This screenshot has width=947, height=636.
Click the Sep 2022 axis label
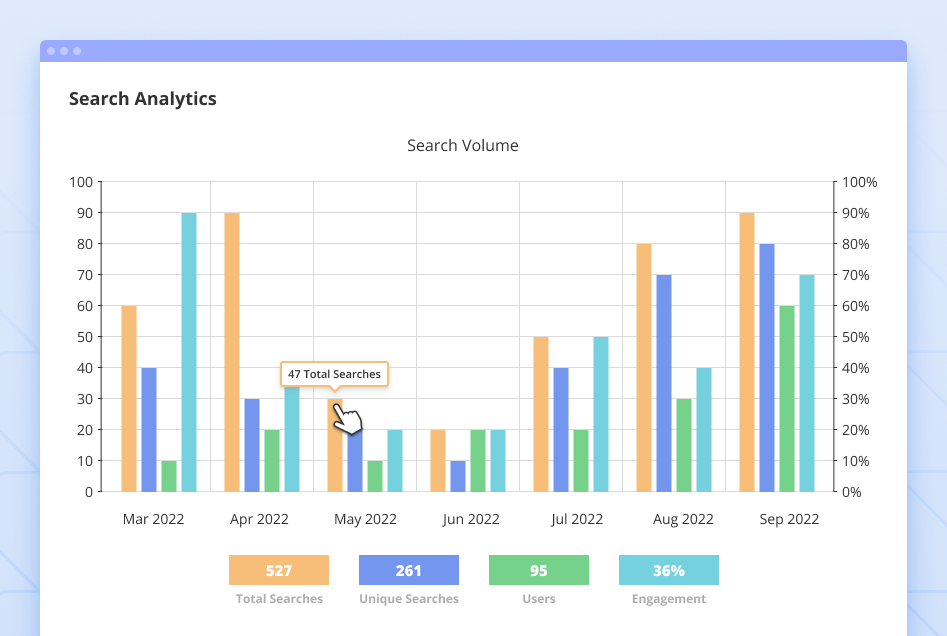[789, 519]
